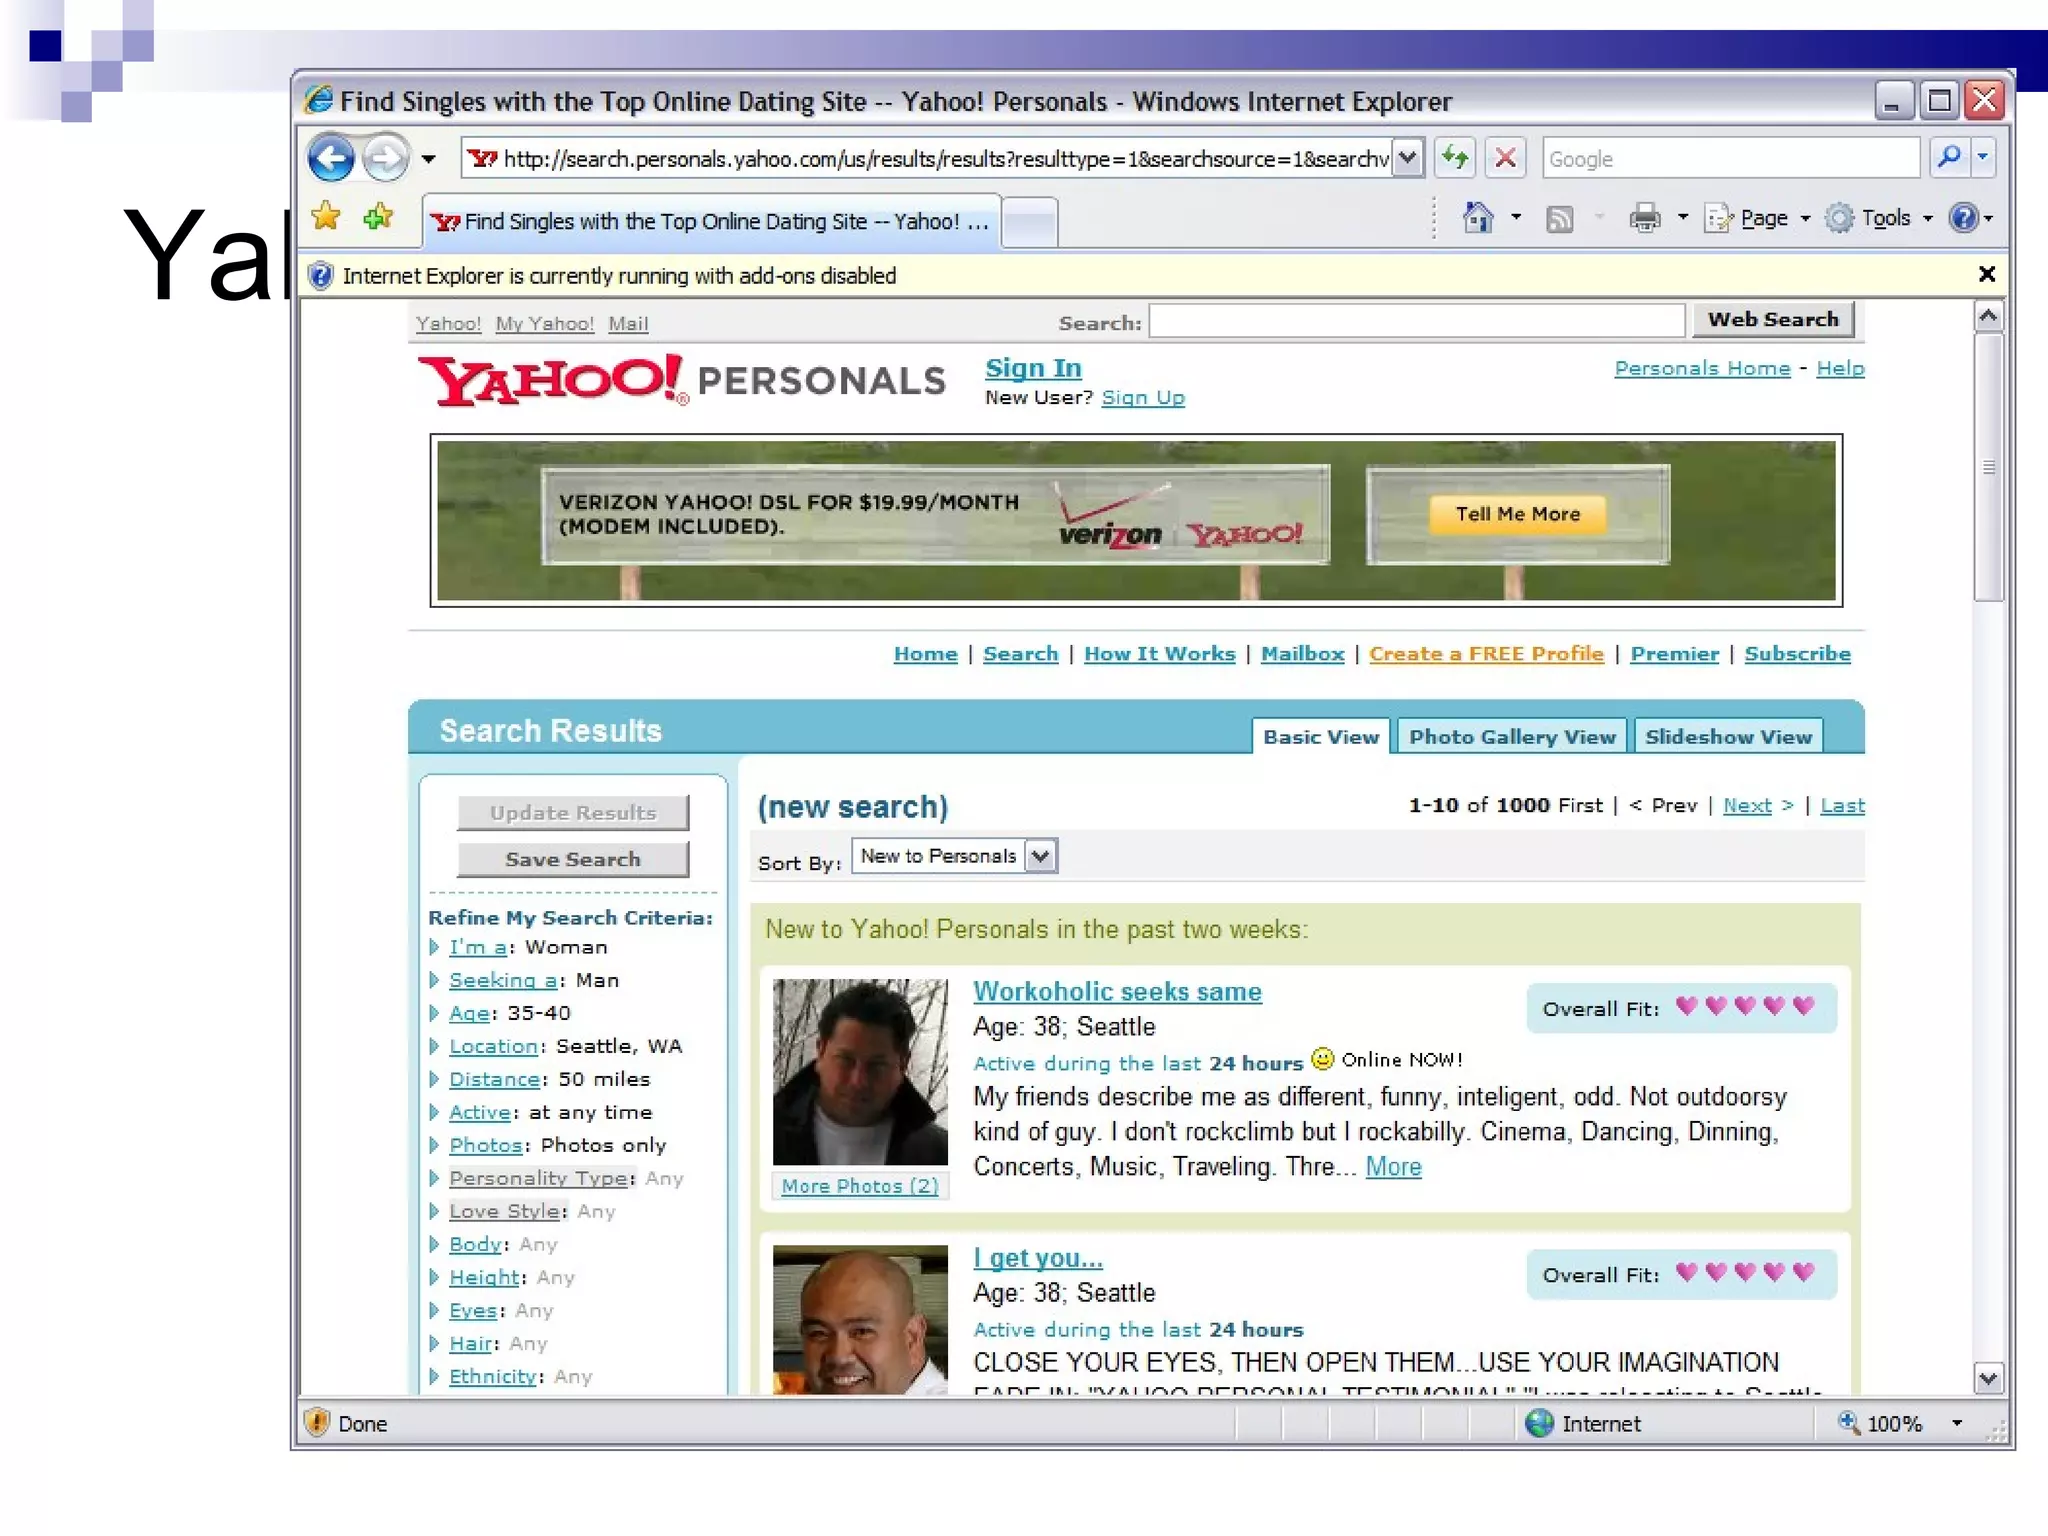
Task: Open the Tools menu
Action: click(x=1879, y=218)
